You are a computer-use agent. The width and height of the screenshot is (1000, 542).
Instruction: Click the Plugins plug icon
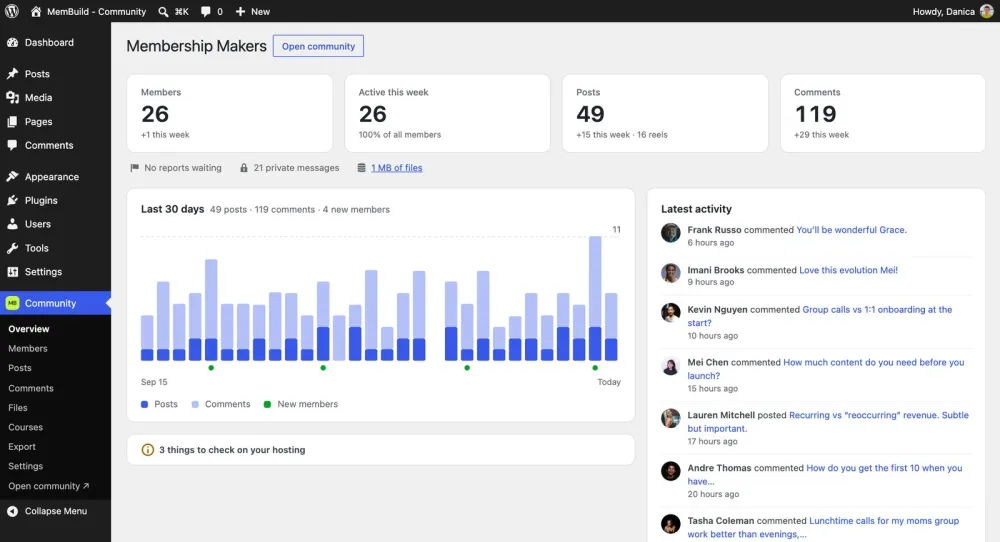click(12, 200)
